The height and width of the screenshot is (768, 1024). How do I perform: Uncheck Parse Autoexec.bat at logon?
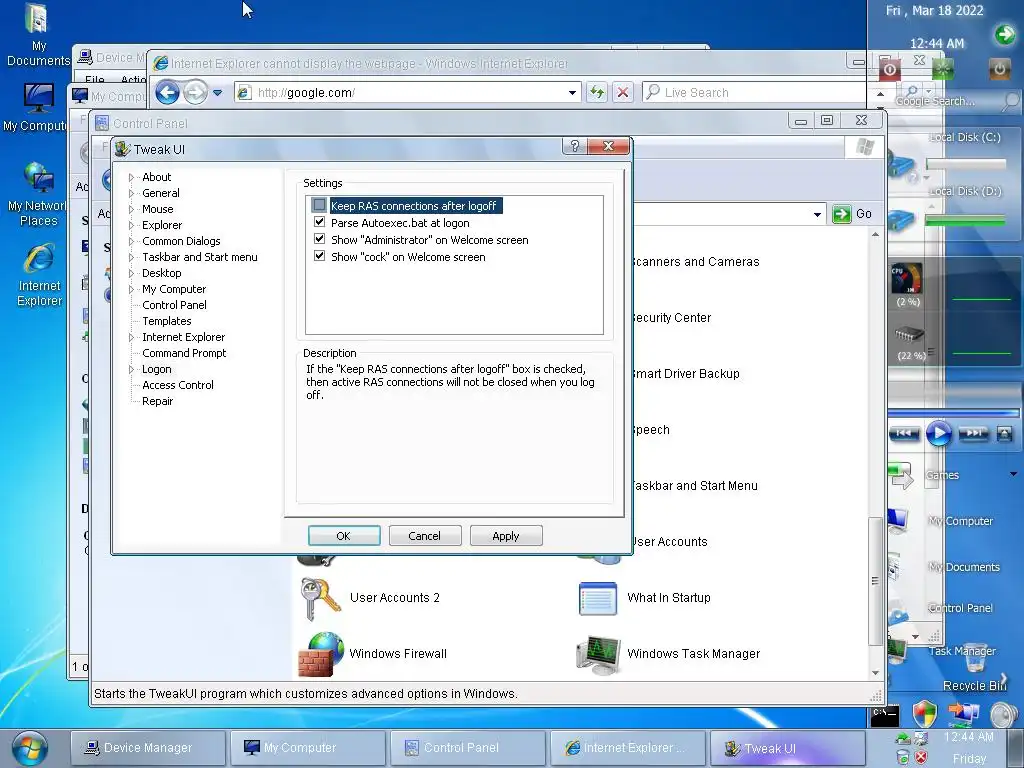[319, 222]
